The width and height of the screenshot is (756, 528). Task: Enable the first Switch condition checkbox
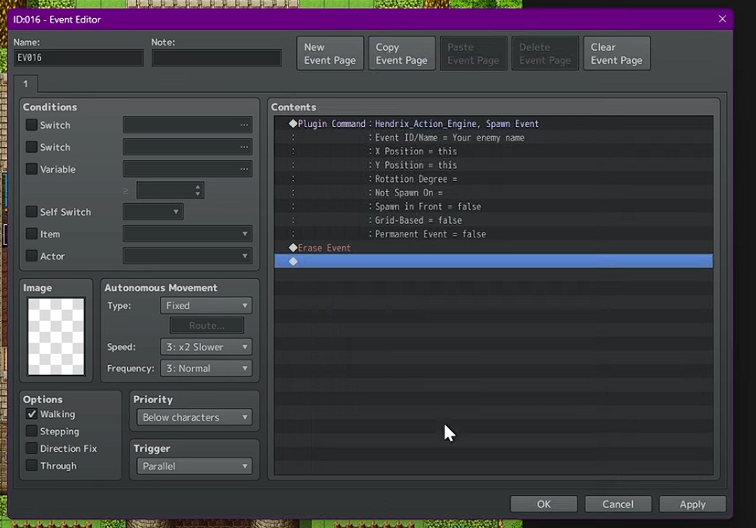(32, 125)
